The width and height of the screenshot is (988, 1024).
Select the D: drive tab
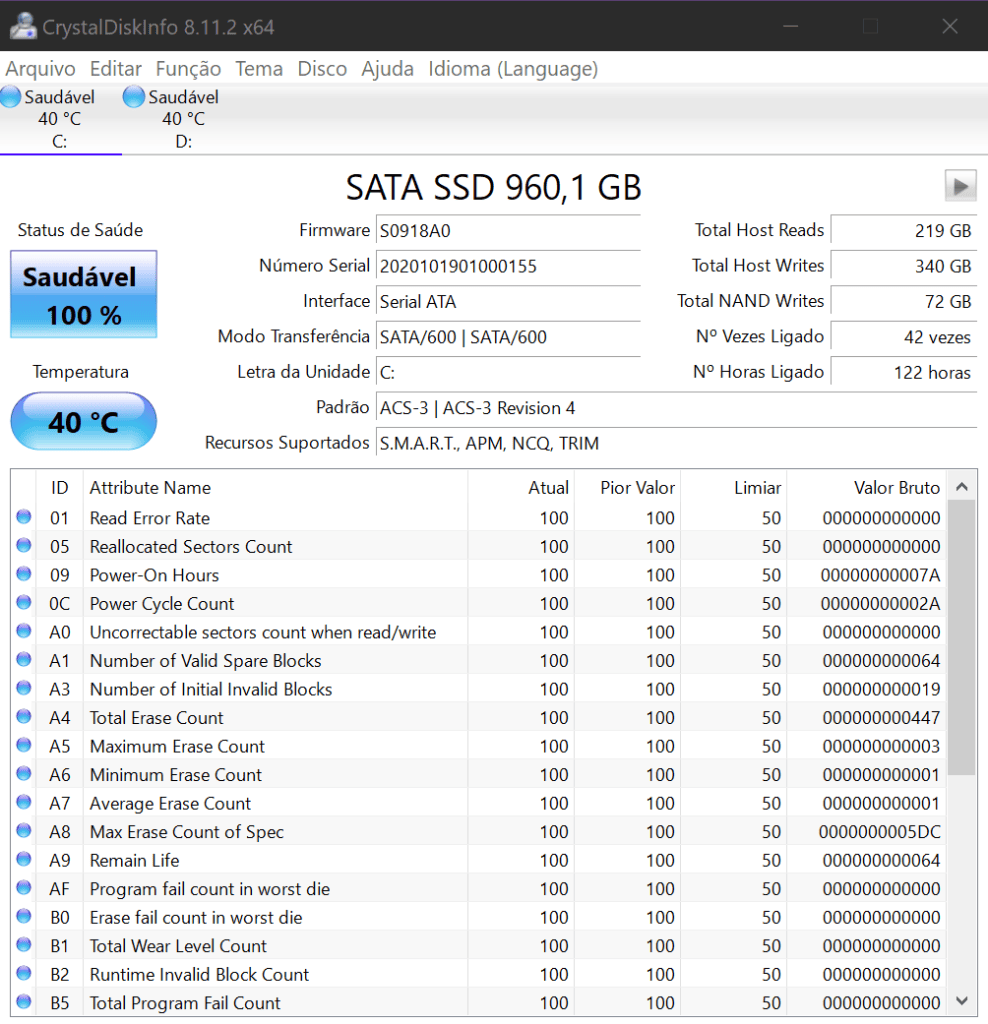tap(183, 119)
